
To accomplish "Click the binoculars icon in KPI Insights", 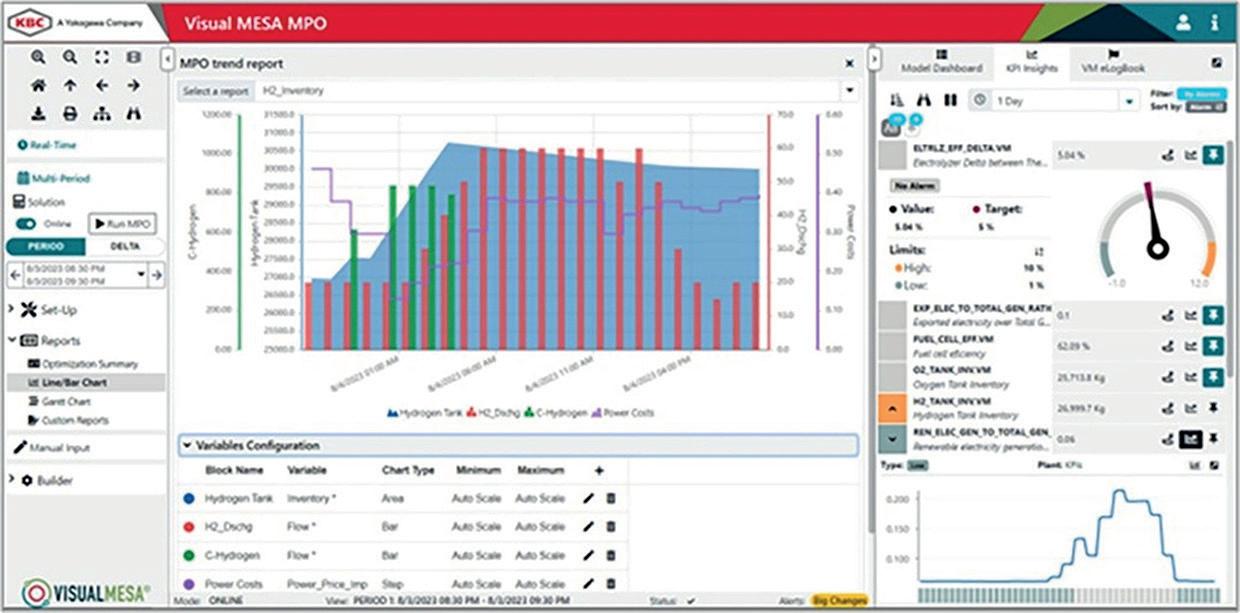I will click(924, 100).
